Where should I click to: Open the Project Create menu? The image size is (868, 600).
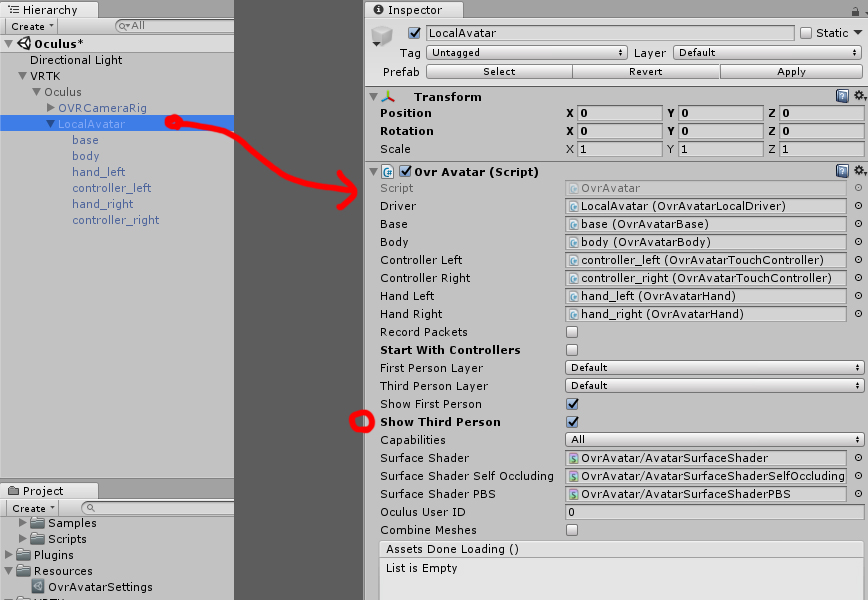tap(33, 508)
